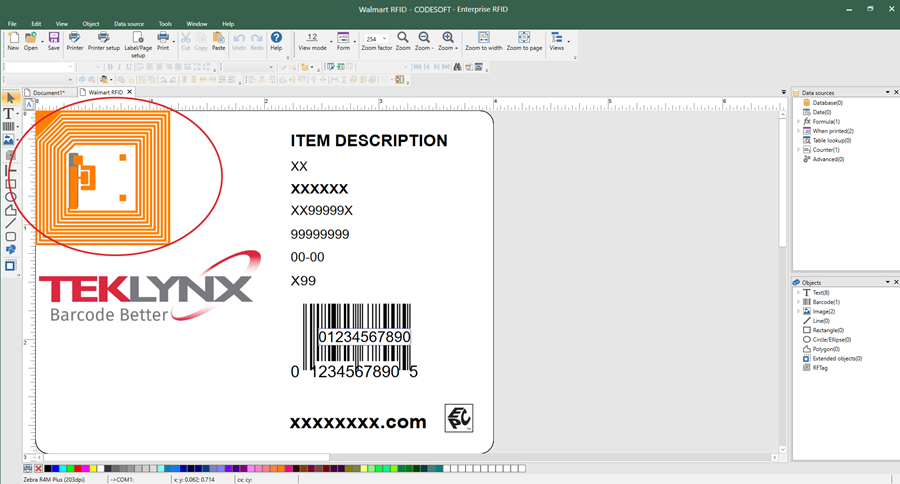Expand the Counter(1) data source node

(x=798, y=150)
